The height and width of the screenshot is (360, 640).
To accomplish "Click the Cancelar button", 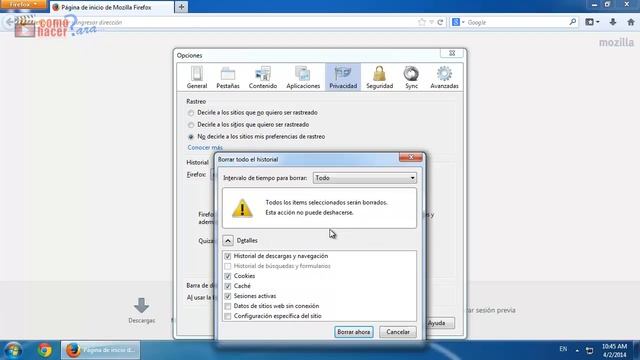I will [398, 332].
